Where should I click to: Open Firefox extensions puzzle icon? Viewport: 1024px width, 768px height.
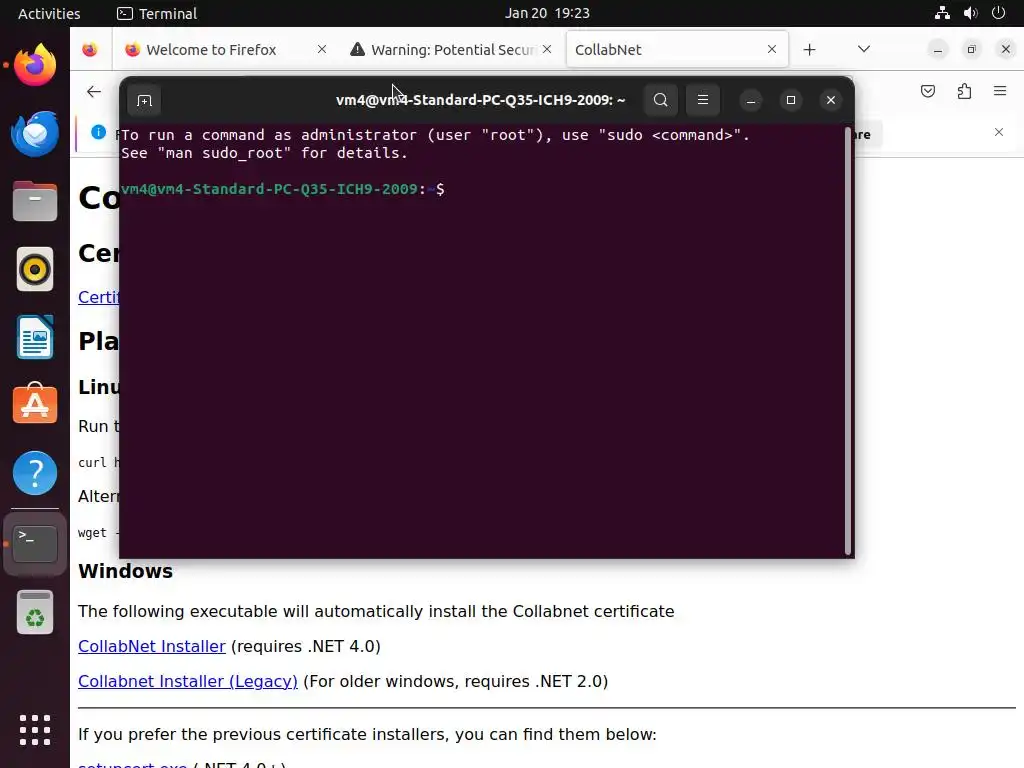pyautogui.click(x=964, y=91)
